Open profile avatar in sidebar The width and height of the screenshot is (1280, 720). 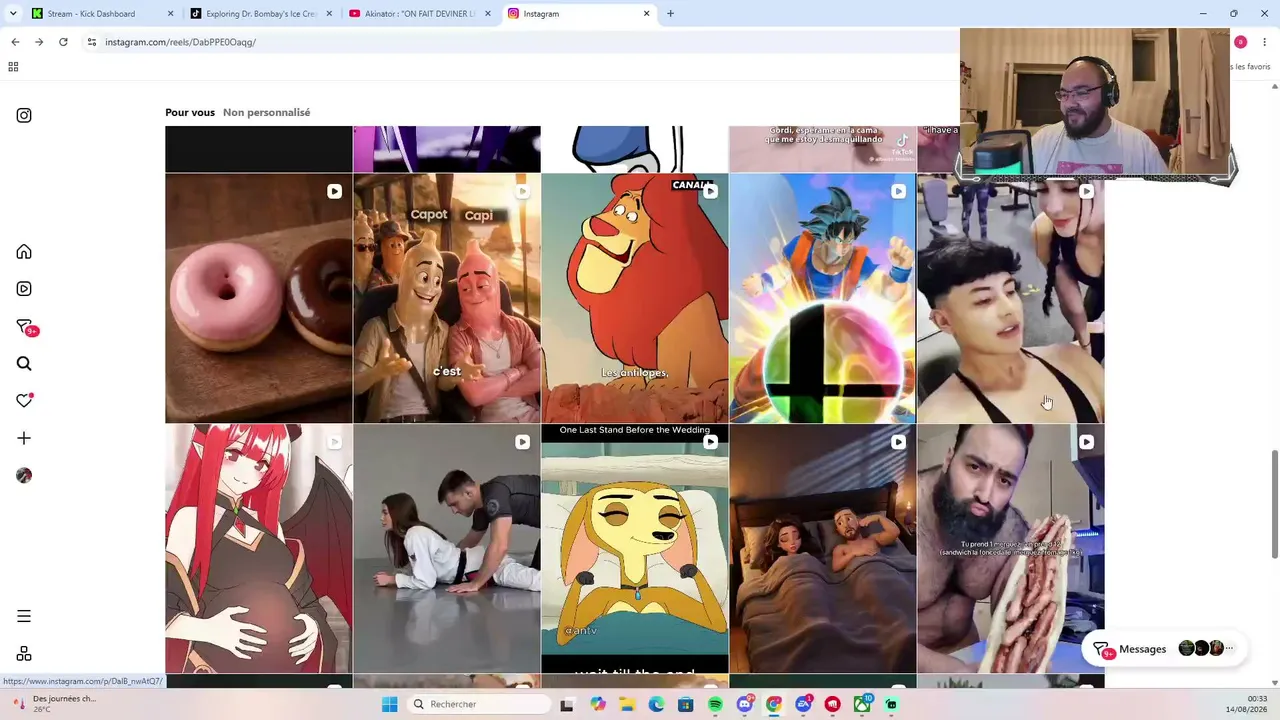coord(24,476)
